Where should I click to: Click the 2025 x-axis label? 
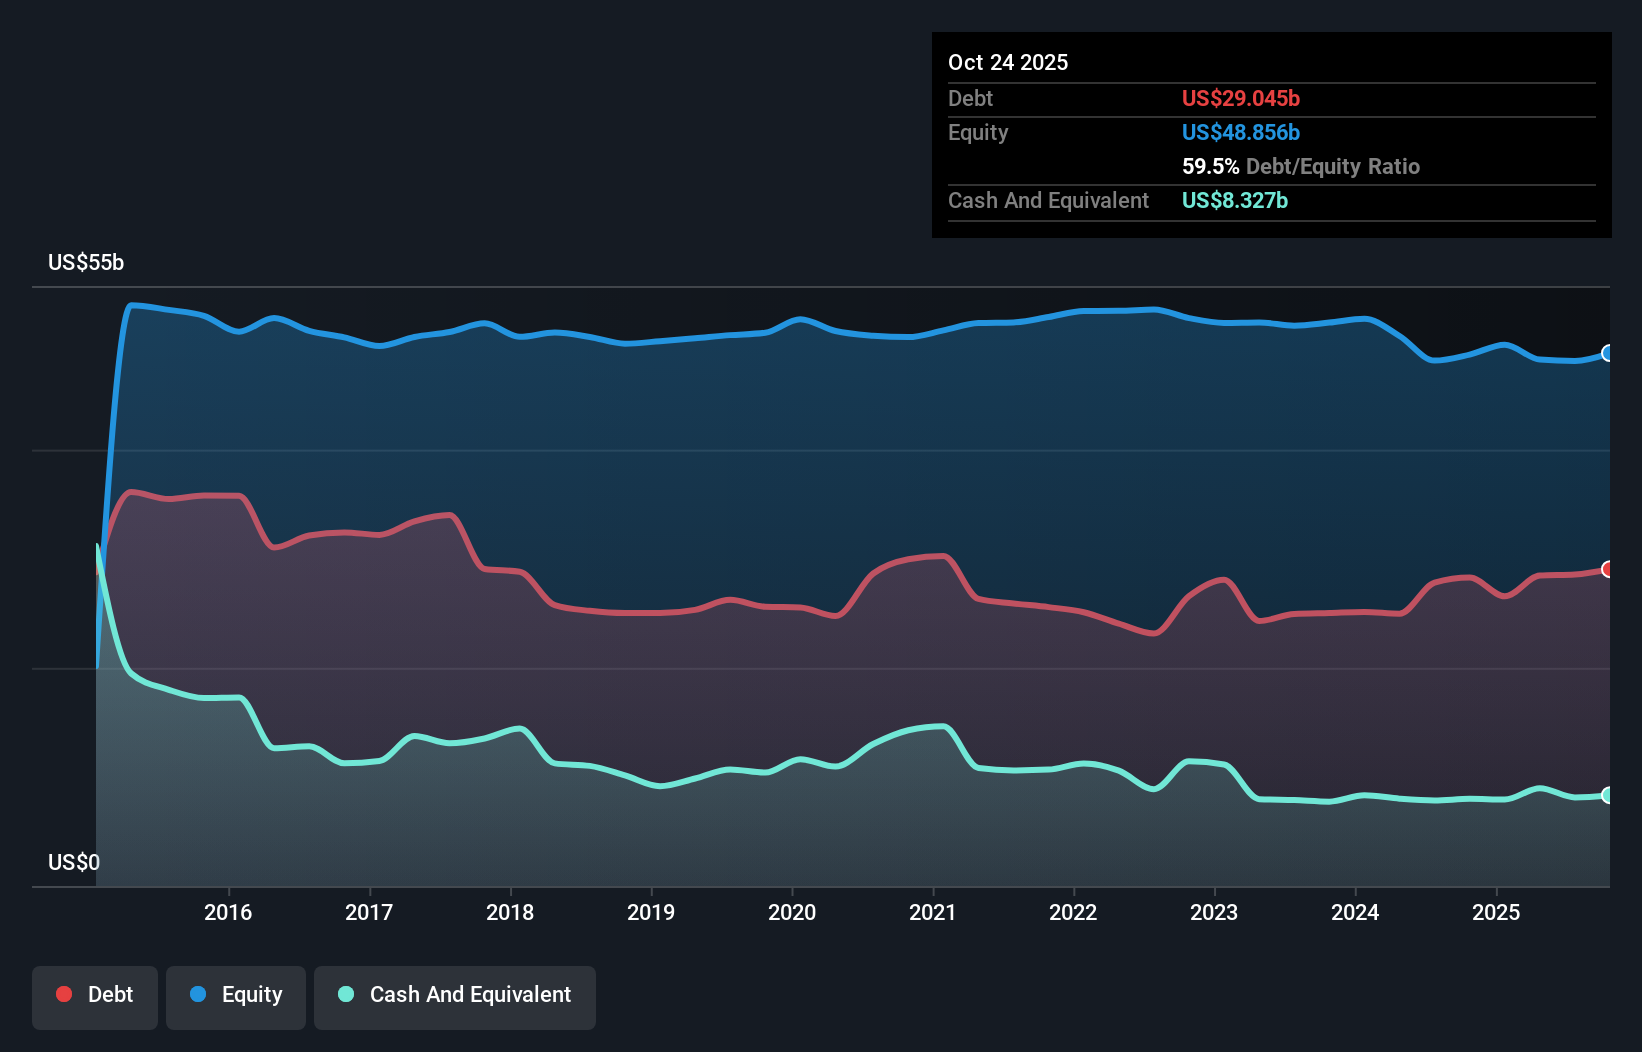pos(1496,912)
